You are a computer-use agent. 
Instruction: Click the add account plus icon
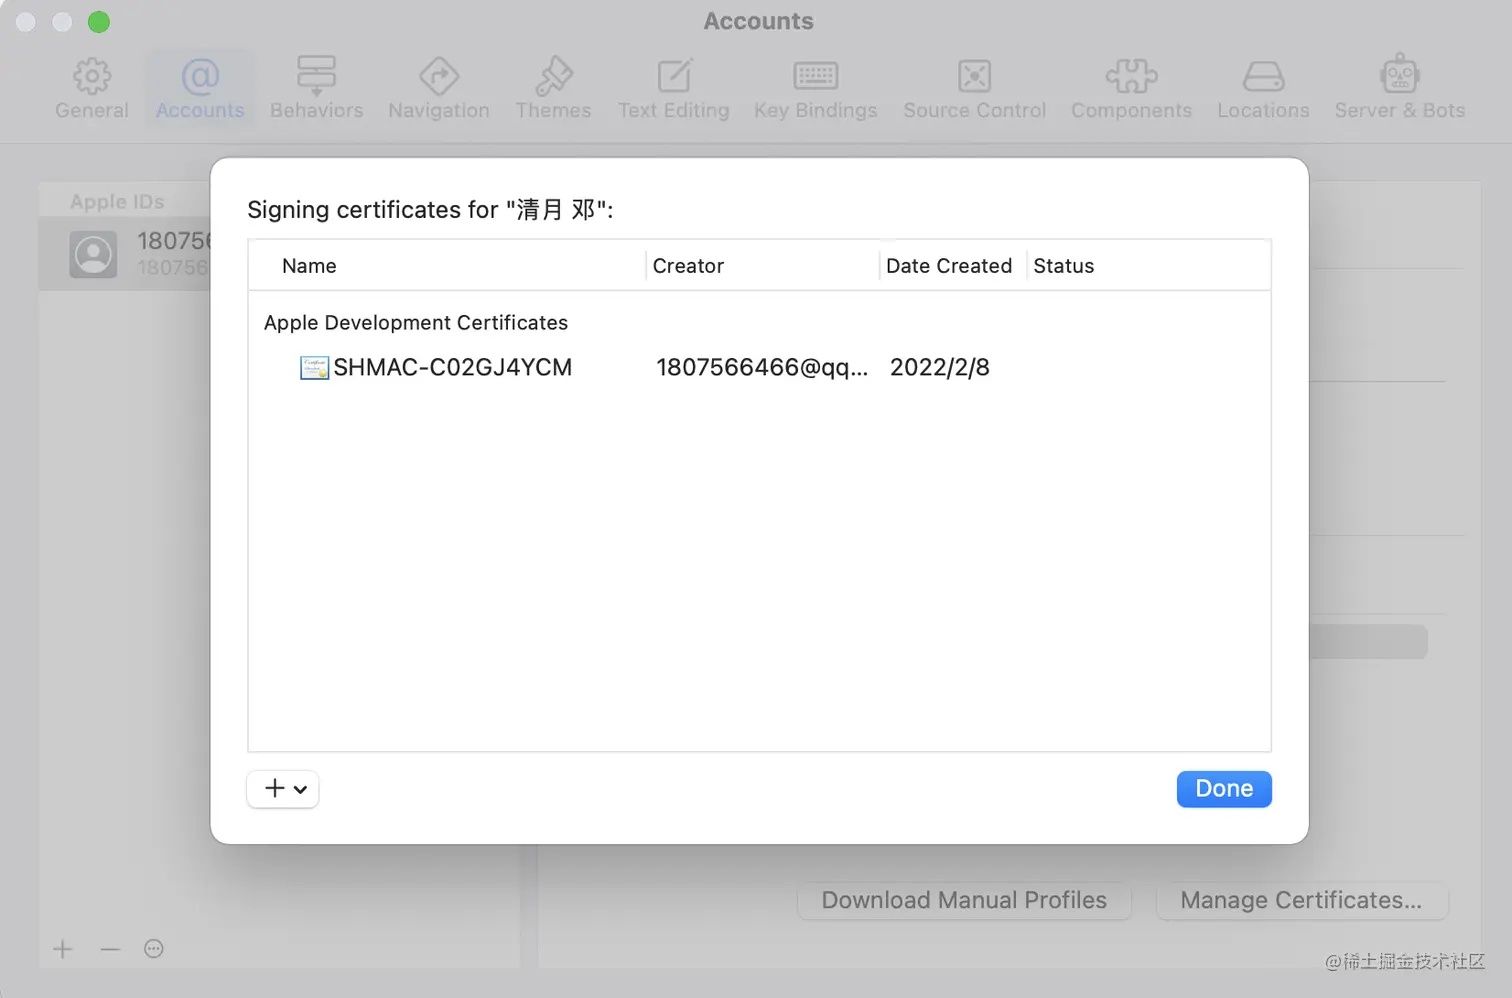click(63, 949)
